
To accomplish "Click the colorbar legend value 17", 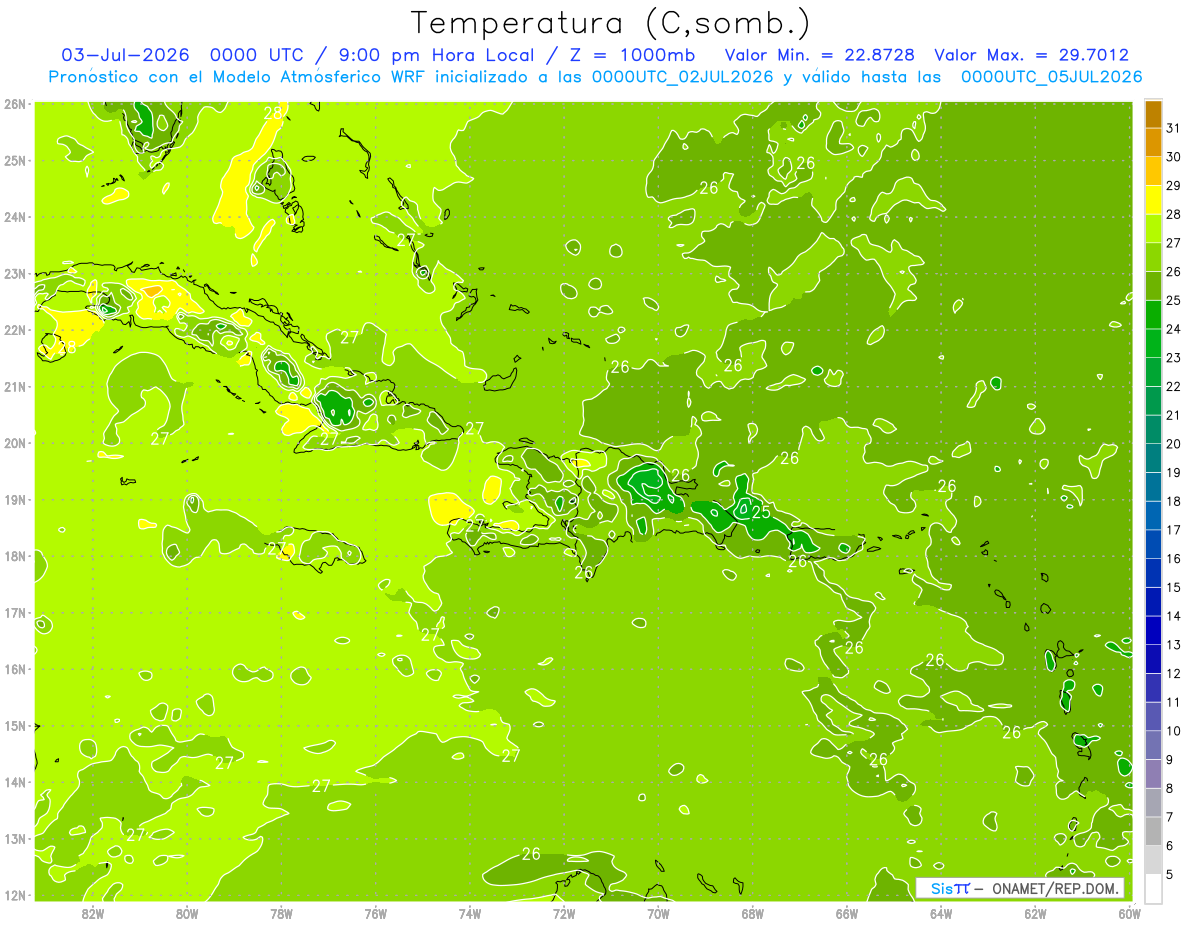I will 1173,530.
